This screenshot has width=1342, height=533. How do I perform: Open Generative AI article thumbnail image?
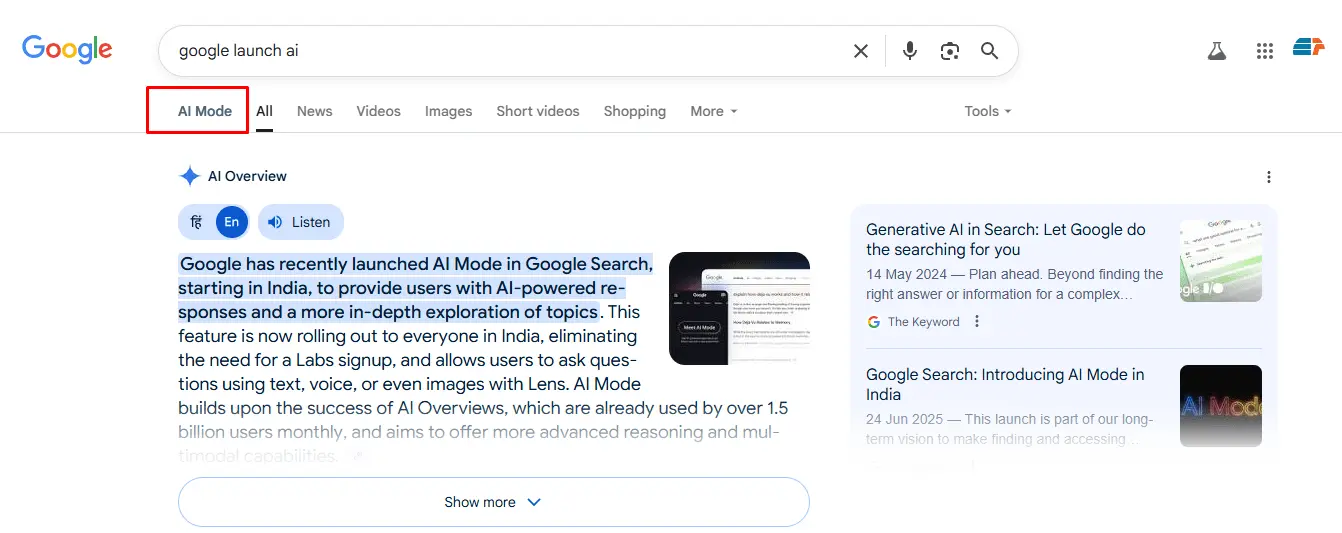1220,260
